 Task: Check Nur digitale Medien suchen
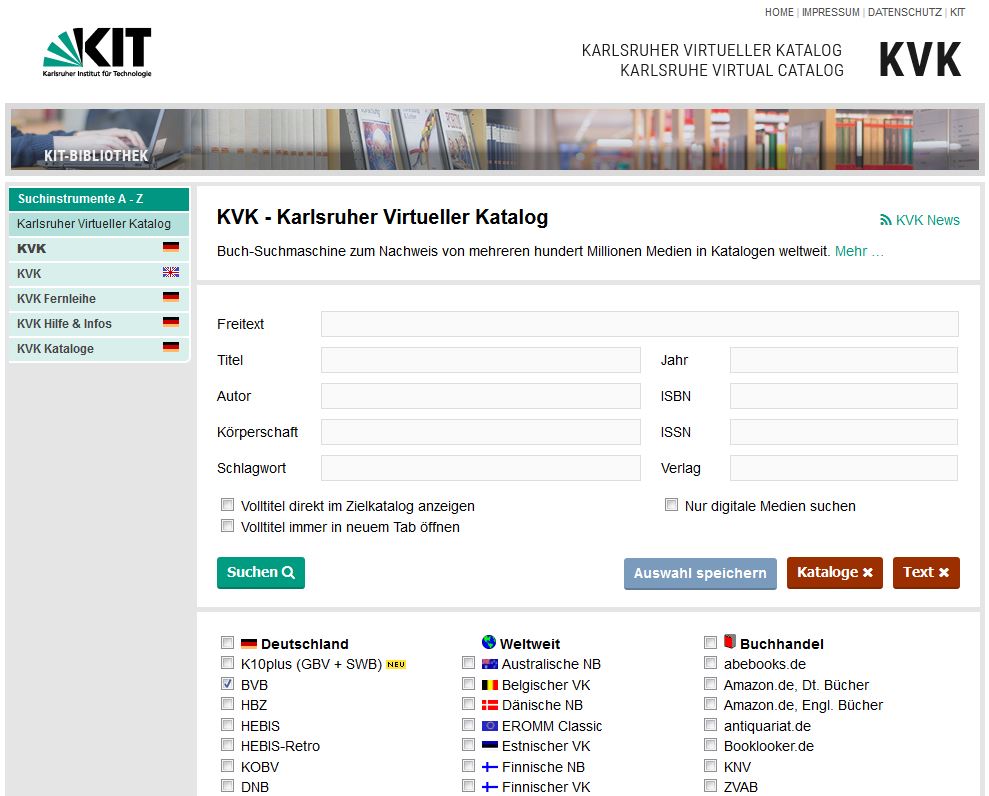point(671,505)
